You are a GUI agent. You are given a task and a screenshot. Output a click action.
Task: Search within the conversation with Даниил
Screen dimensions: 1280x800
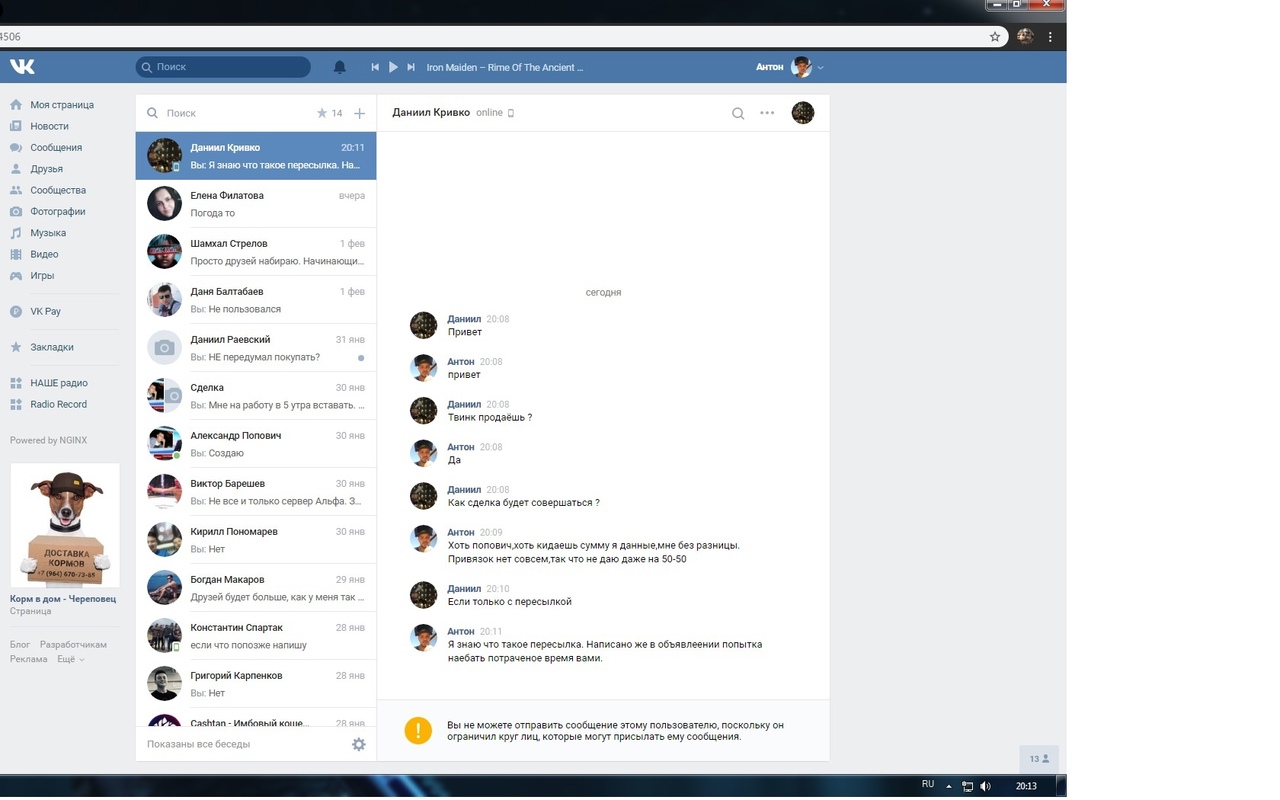738,113
